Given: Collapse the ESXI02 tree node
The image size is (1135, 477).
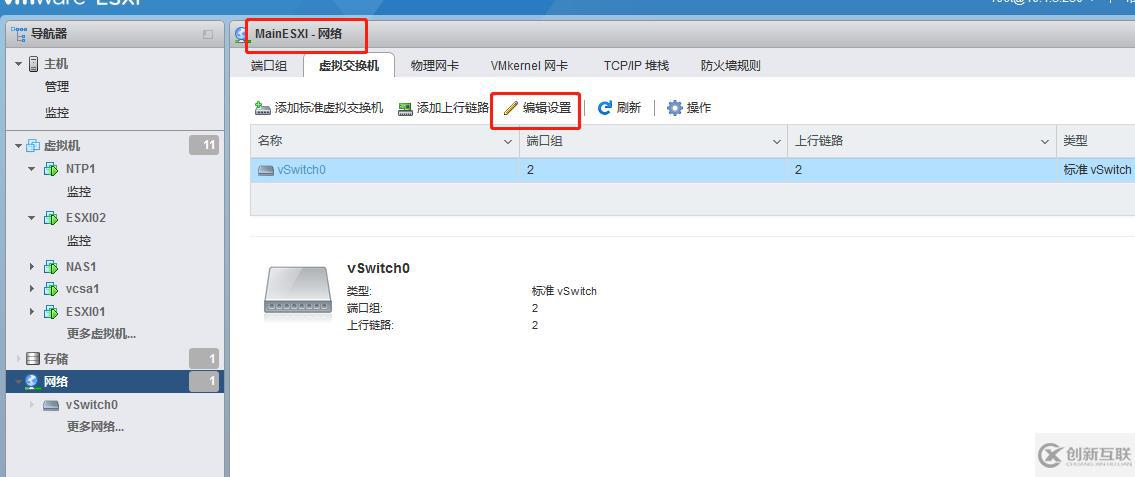Looking at the screenshot, I should (32, 217).
